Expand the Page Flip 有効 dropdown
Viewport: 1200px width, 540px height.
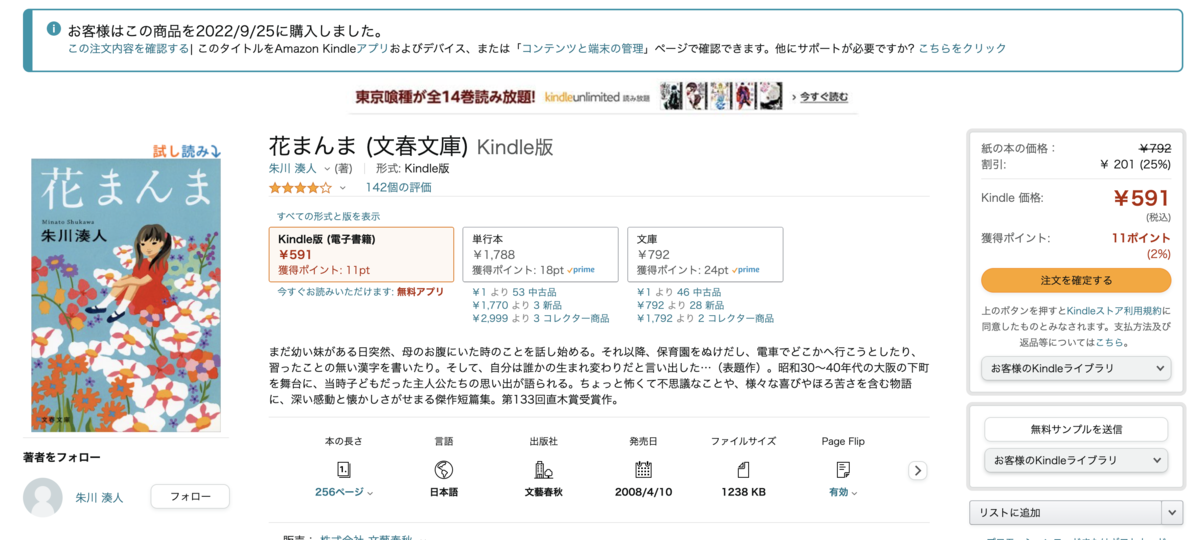(843, 492)
